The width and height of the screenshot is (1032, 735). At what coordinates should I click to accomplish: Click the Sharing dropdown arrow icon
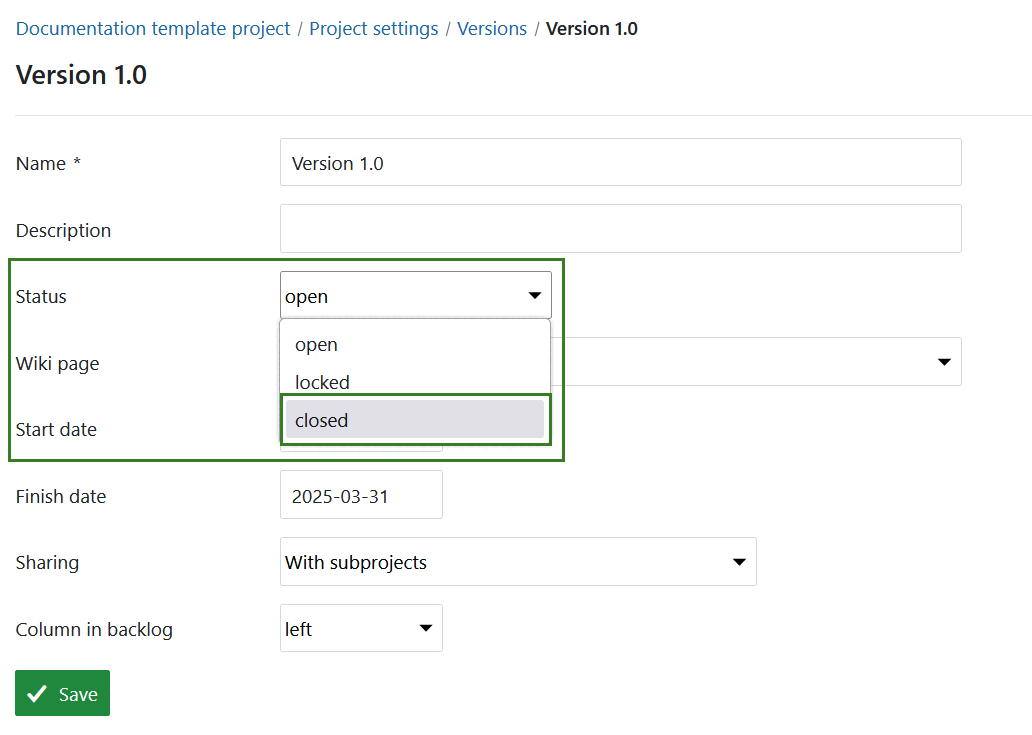pyautogui.click(x=740, y=561)
